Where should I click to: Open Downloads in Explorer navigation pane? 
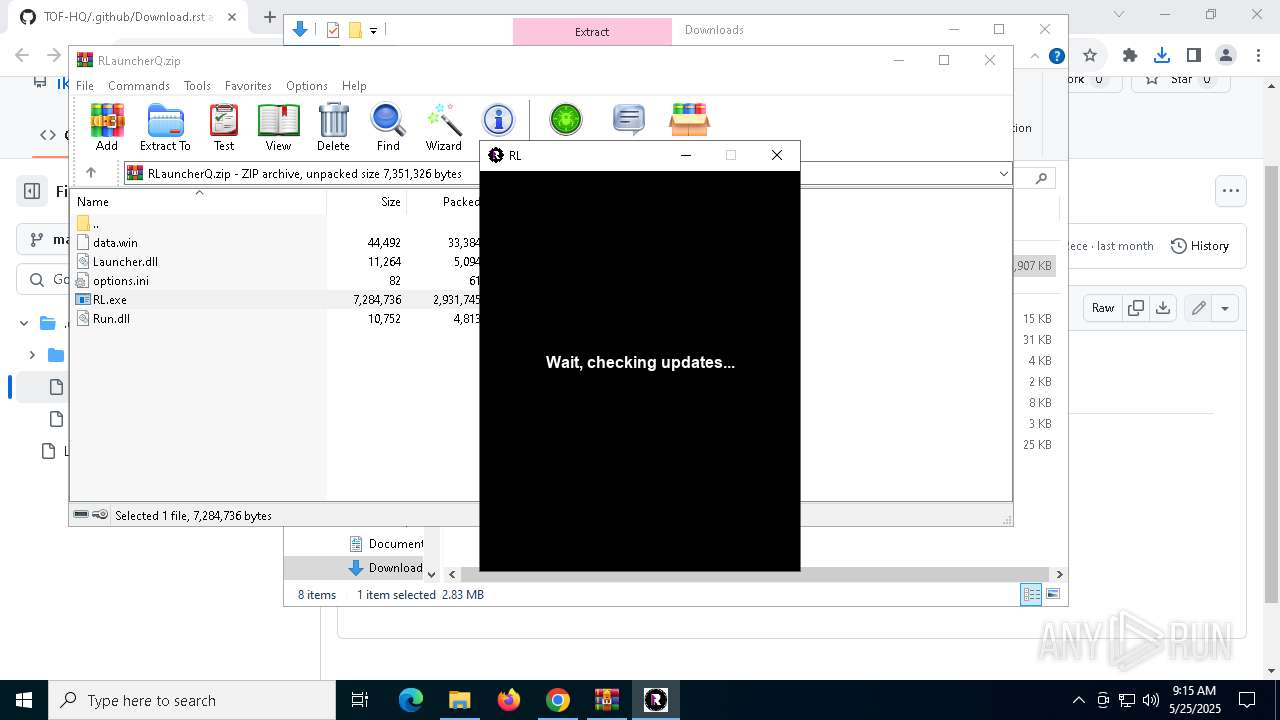[385, 567]
